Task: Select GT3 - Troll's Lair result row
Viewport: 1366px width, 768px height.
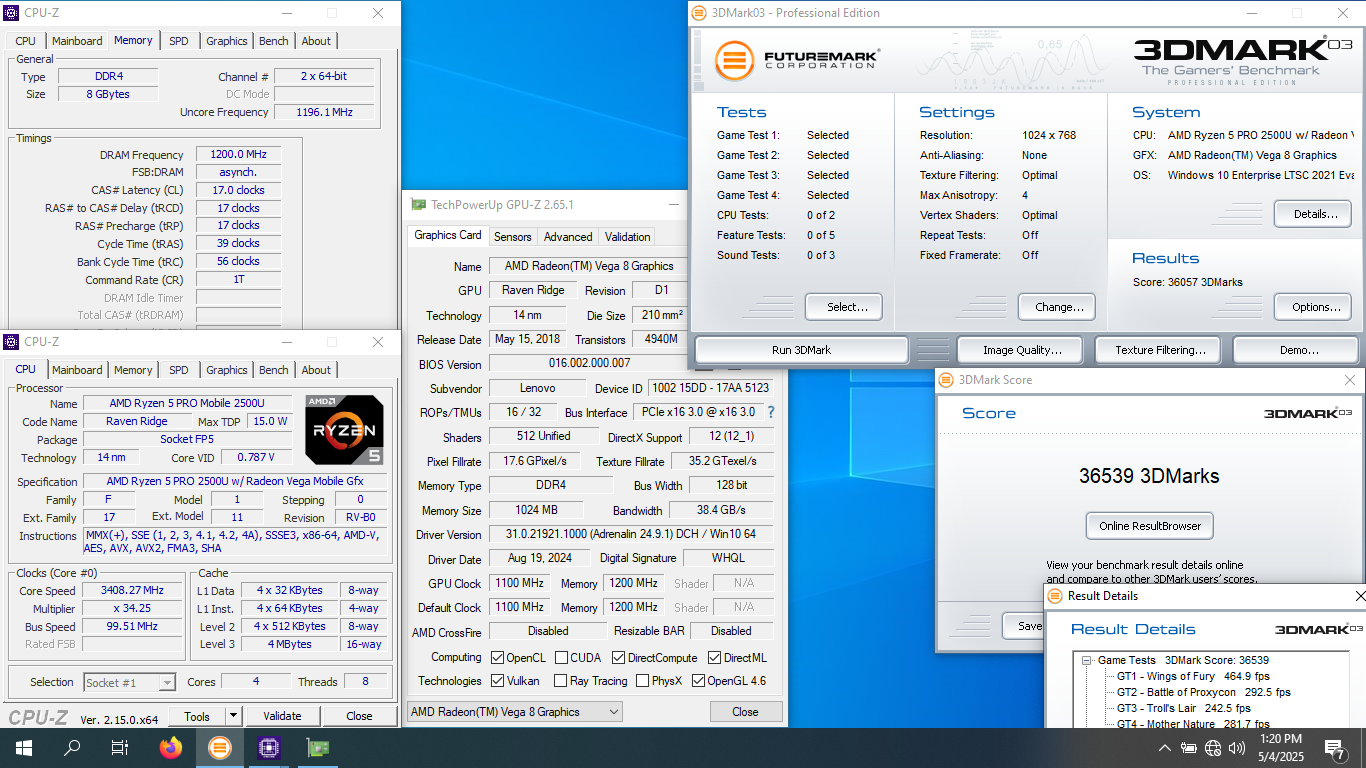Action: [1183, 708]
